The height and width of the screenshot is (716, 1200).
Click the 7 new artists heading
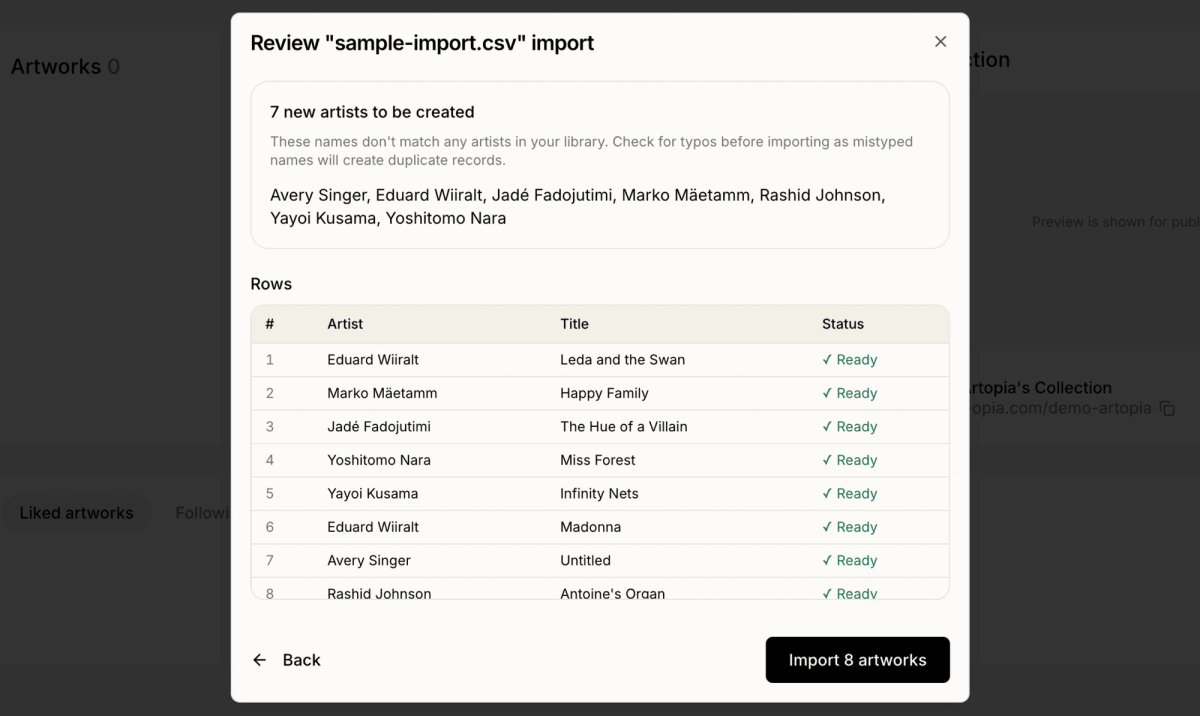pyautogui.click(x=372, y=112)
